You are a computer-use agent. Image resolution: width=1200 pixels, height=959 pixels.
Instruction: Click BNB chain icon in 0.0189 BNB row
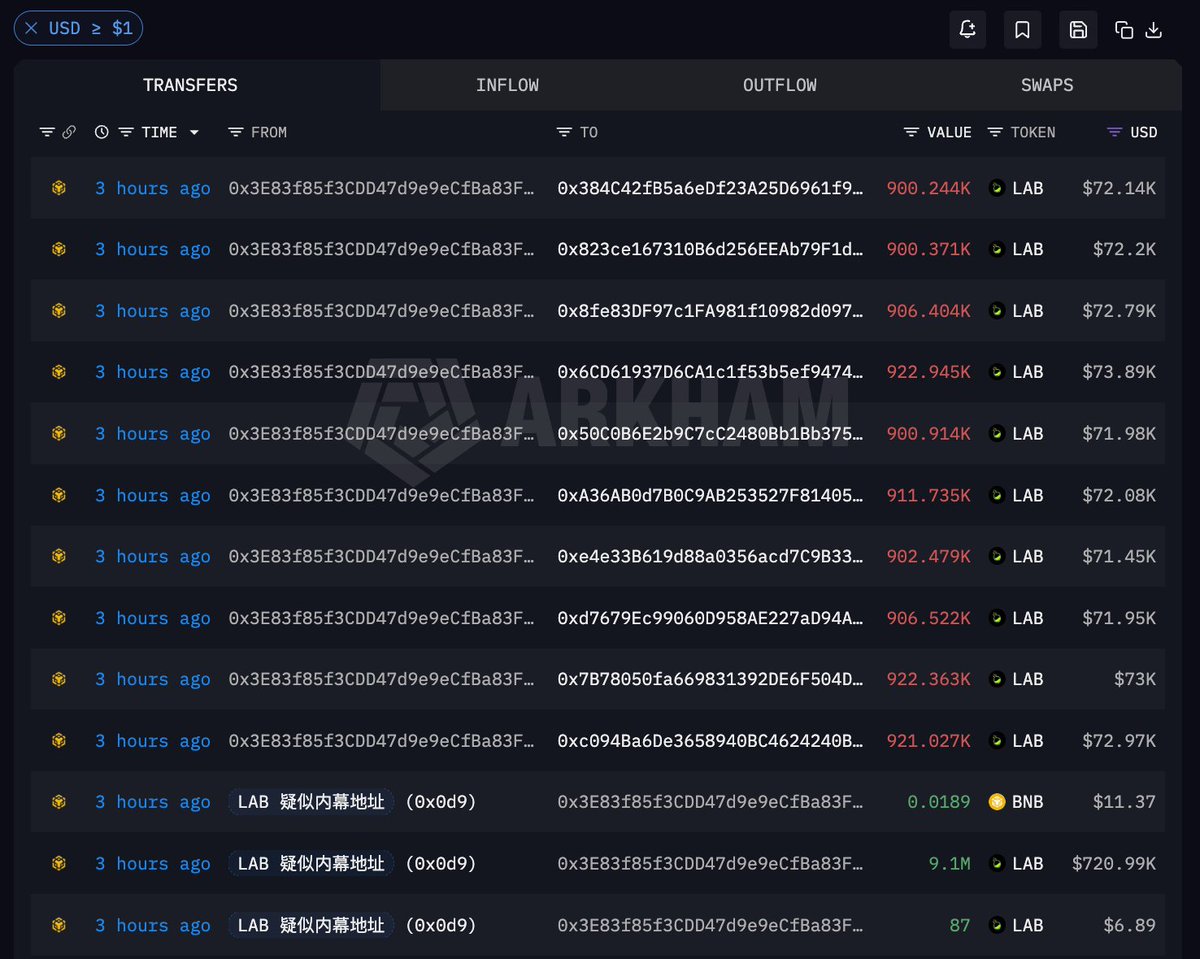point(59,801)
